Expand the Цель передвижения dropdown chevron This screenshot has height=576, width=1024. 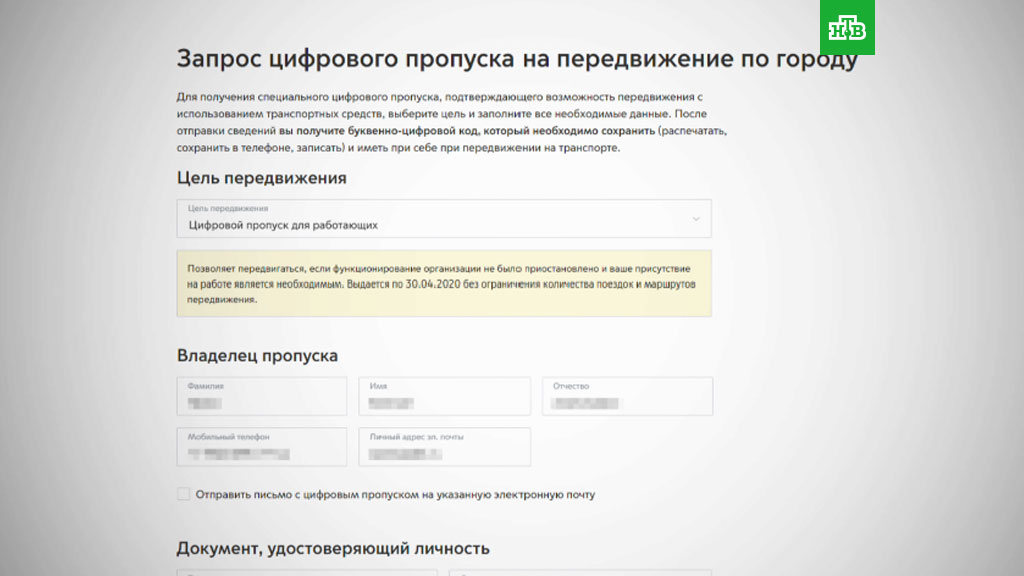[696, 219]
